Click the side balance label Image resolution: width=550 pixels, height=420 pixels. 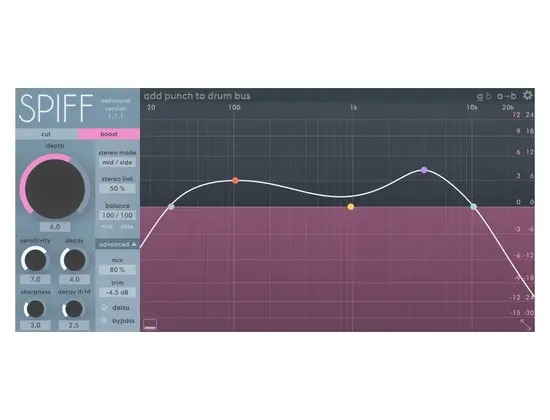click(x=127, y=227)
